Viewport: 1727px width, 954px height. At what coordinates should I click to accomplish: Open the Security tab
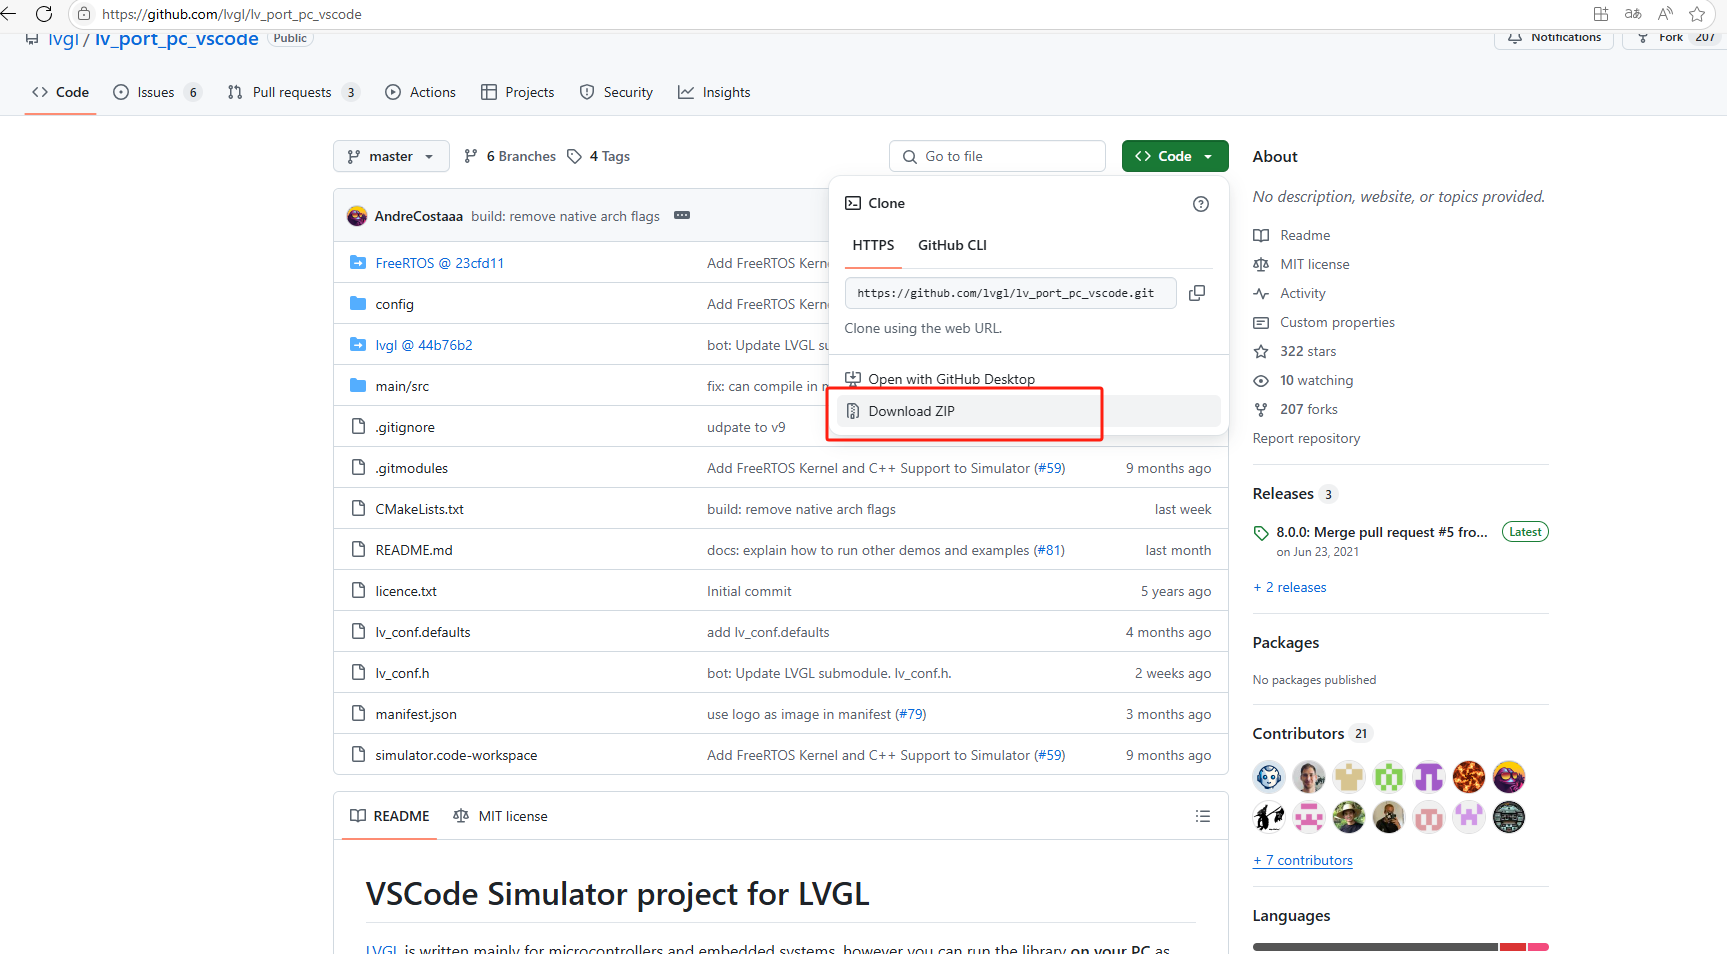(x=616, y=92)
